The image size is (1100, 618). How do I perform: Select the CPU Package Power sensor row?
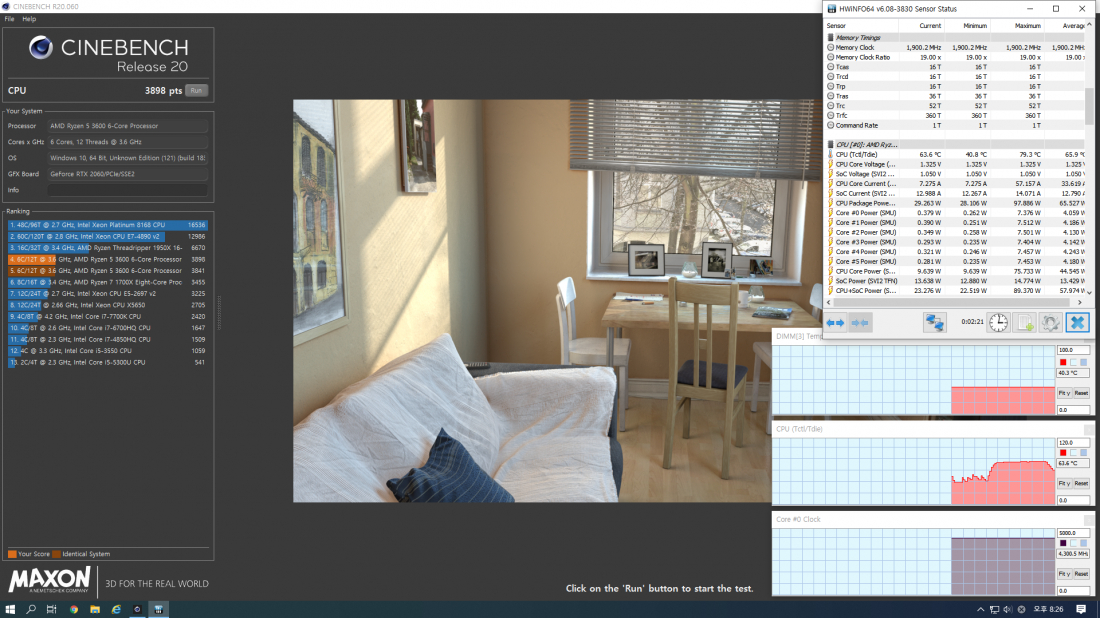click(x=866, y=202)
